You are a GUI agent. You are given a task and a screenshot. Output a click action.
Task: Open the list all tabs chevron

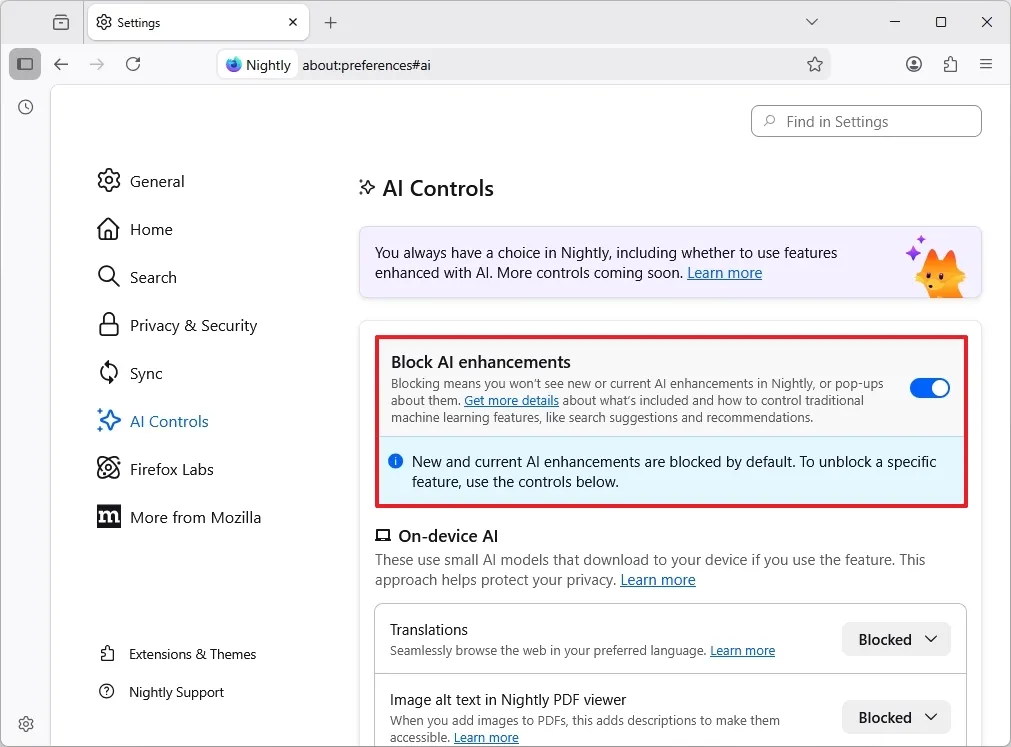tap(812, 22)
